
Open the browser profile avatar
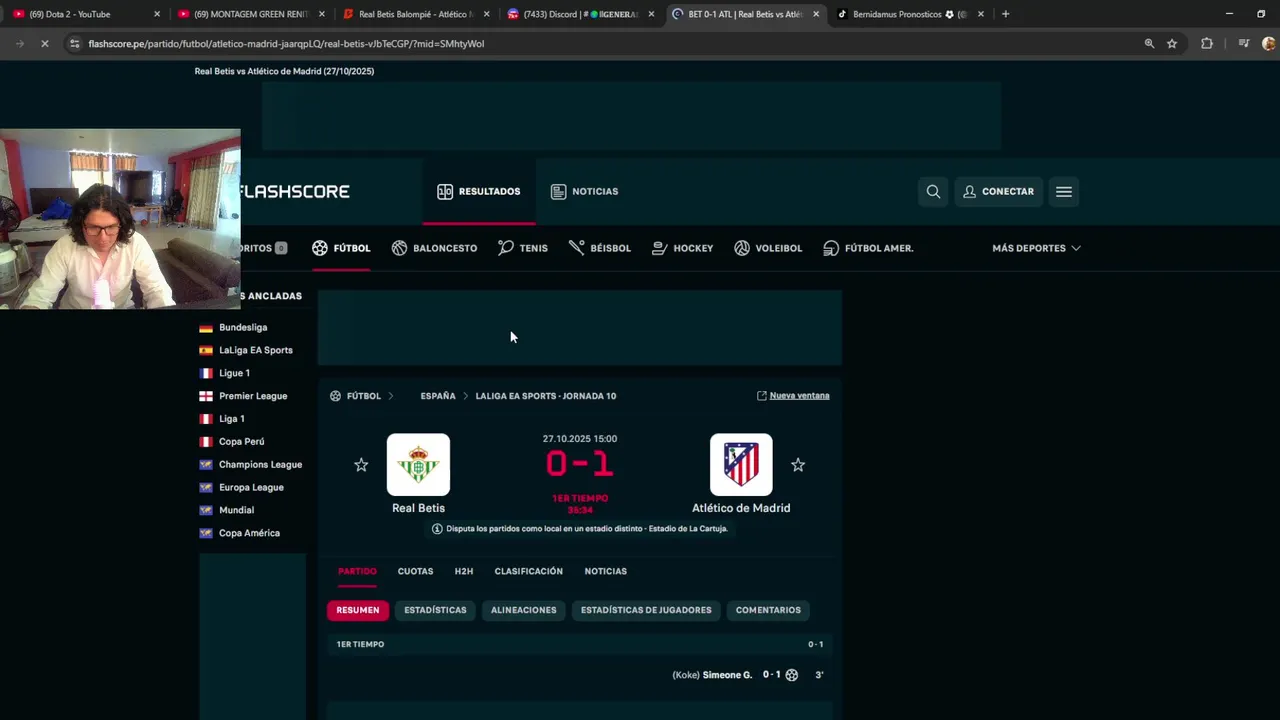coord(1269,44)
